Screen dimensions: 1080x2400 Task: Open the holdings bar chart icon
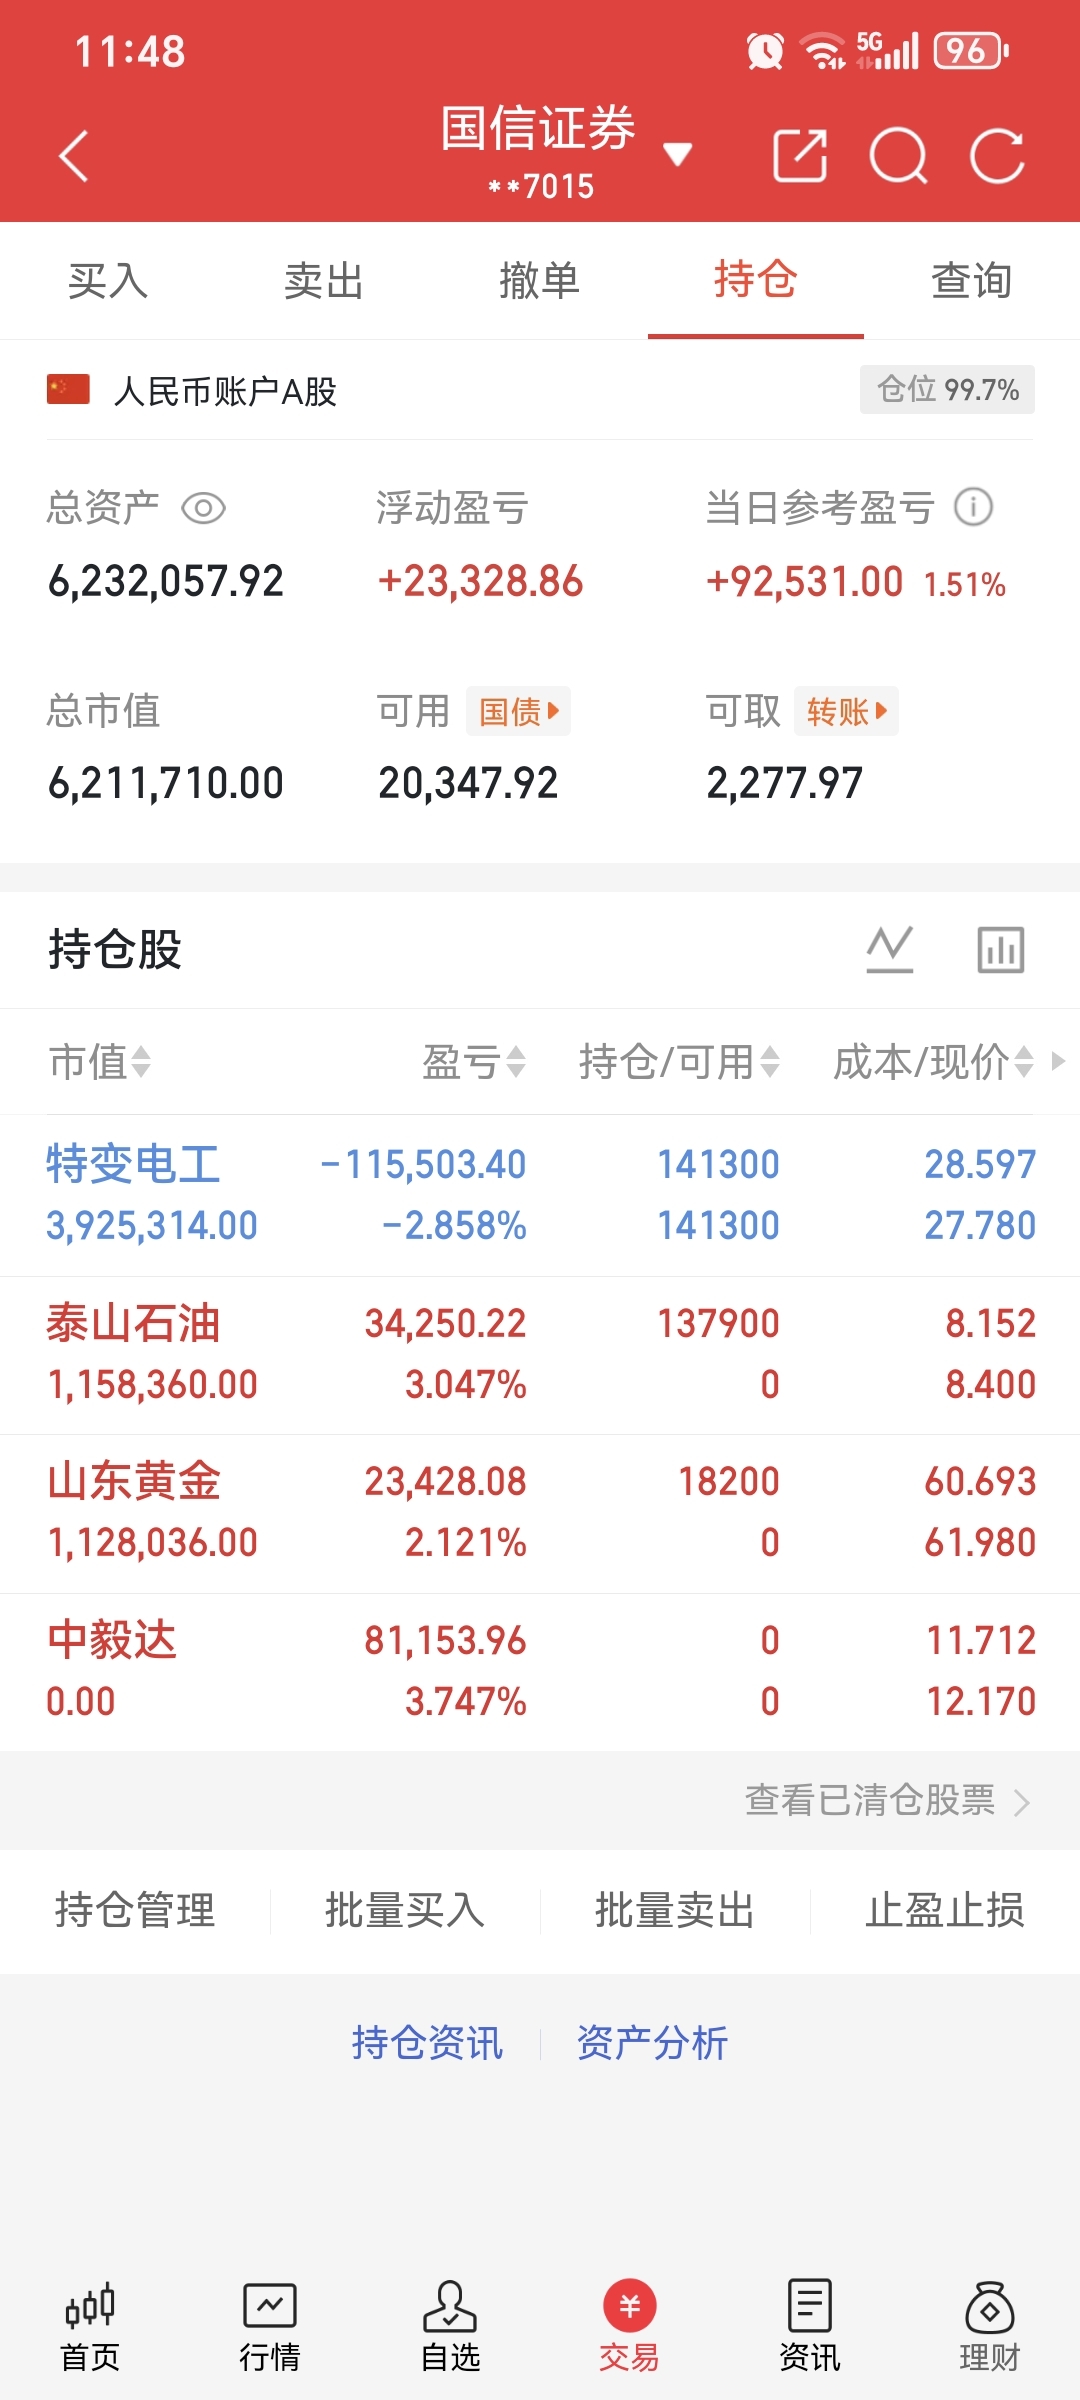pyautogui.click(x=1000, y=949)
